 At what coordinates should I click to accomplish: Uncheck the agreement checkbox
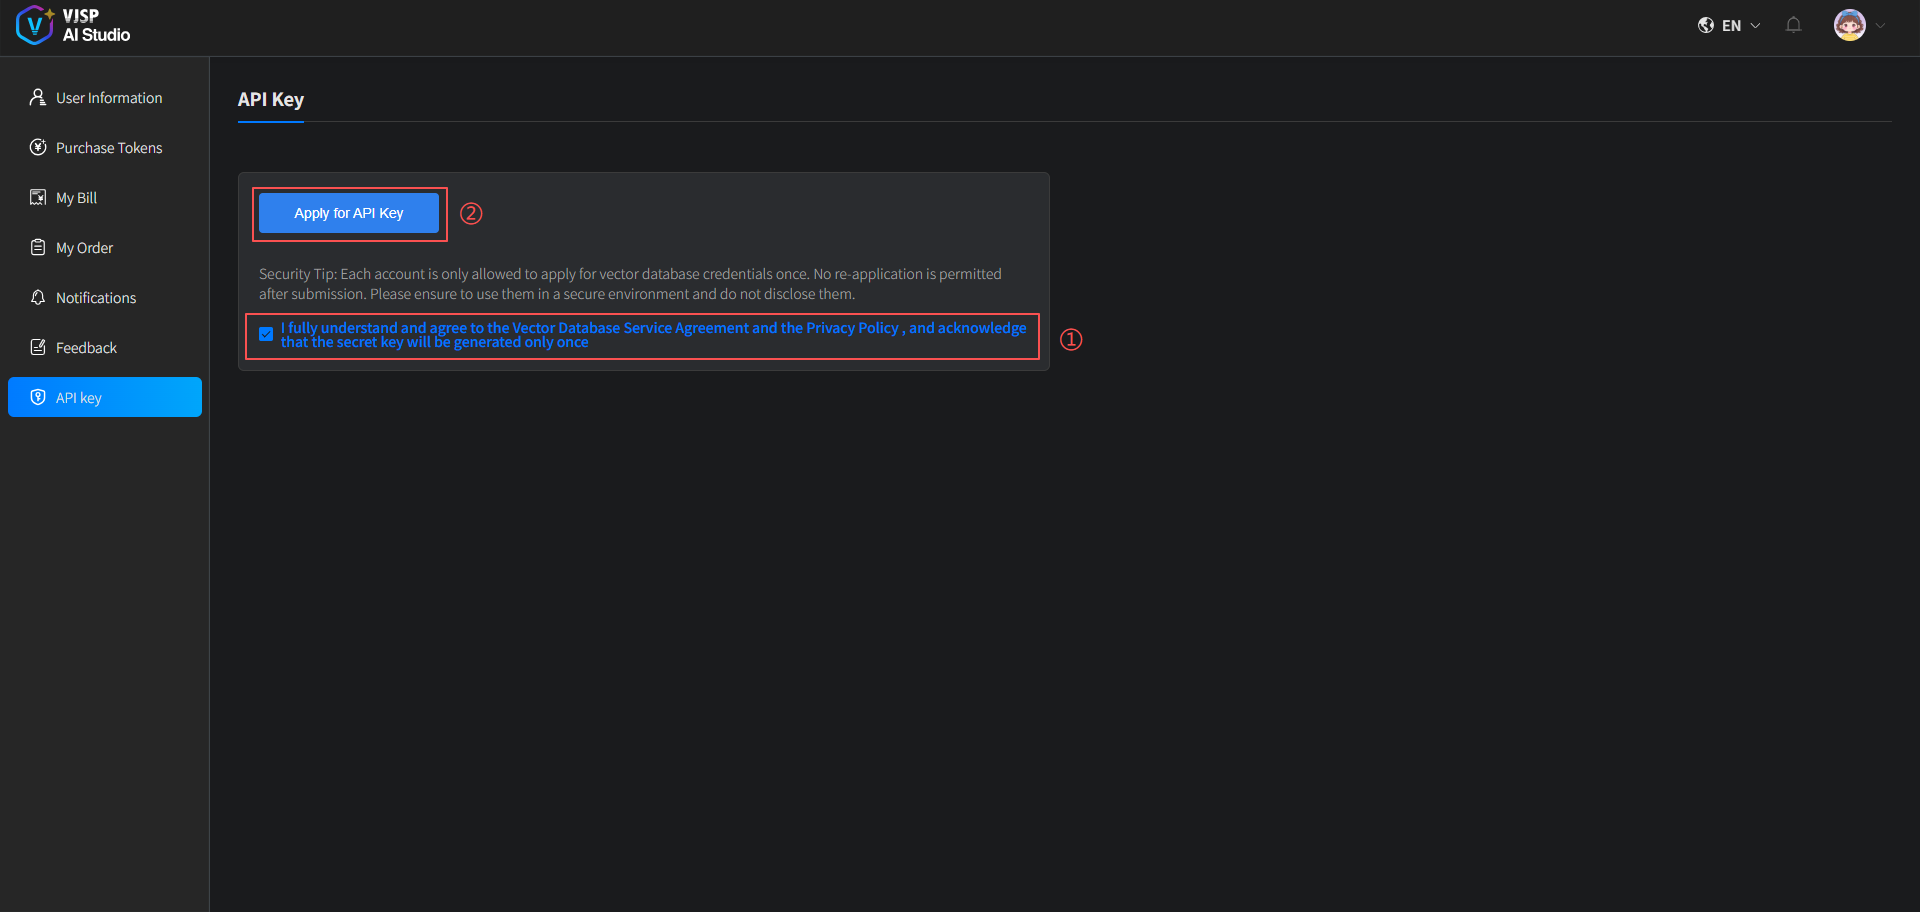pos(266,334)
